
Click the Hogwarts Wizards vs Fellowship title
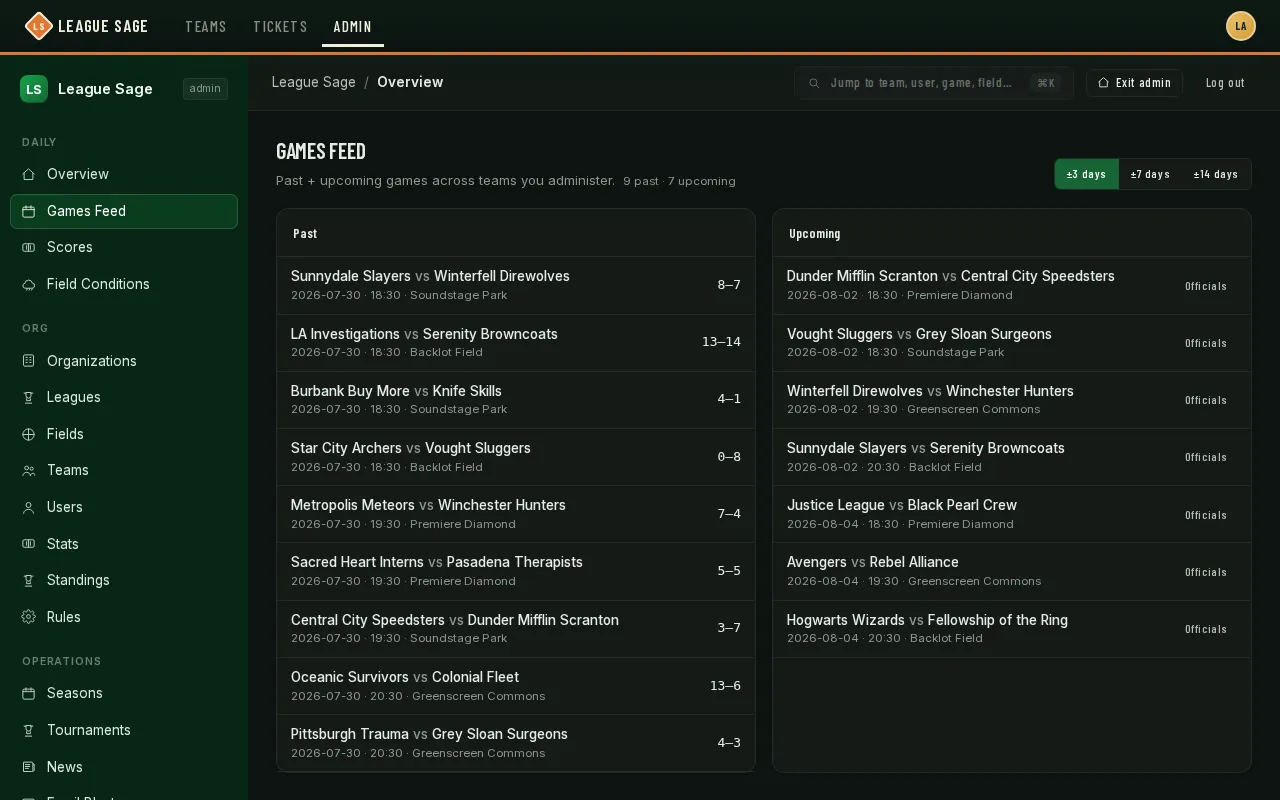(927, 620)
